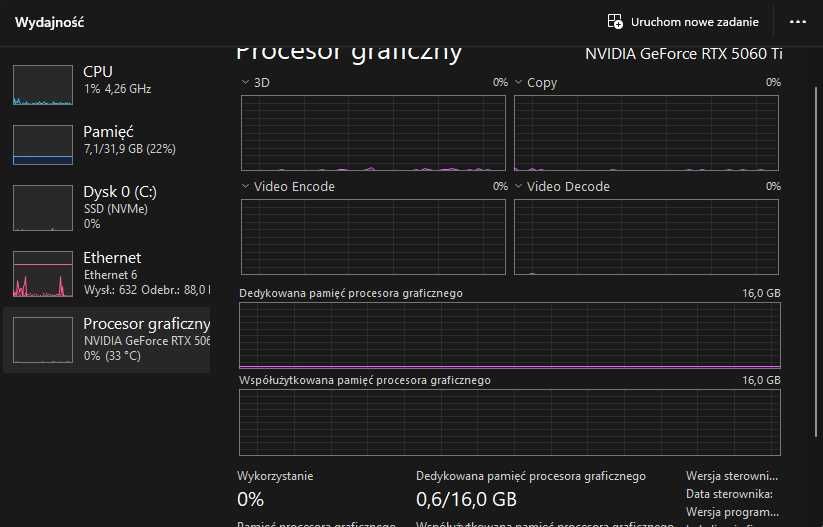Click the 1% 4,26 GHz CPU text
The height and width of the screenshot is (527, 823).
pos(117,89)
